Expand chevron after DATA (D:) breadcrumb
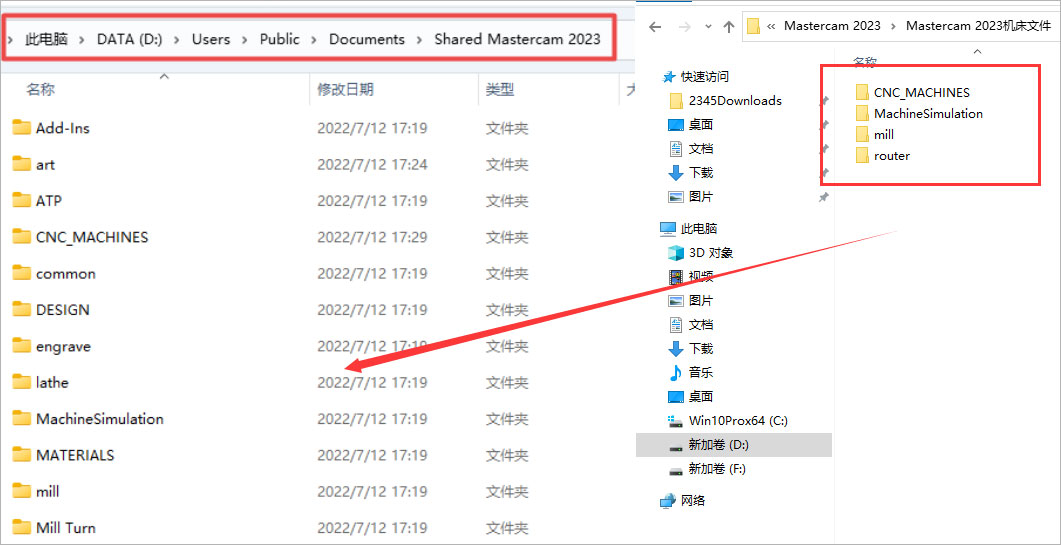1061x545 pixels. tap(177, 39)
